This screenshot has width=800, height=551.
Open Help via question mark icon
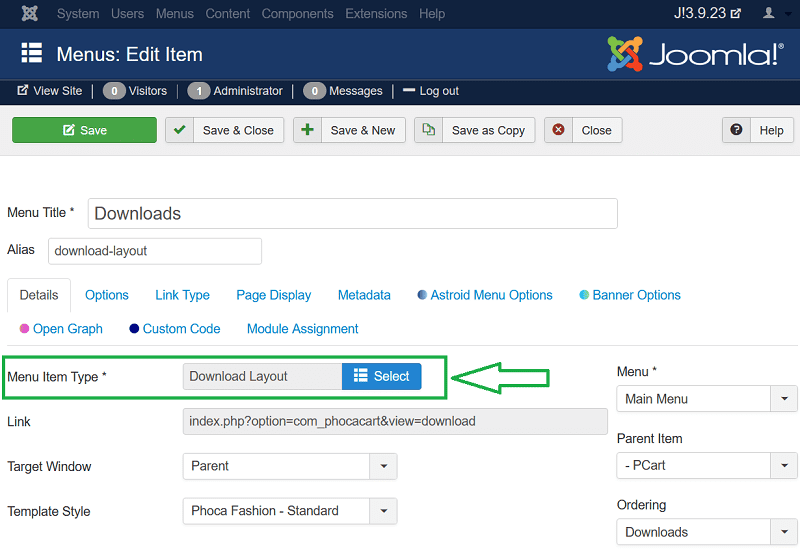(737, 130)
